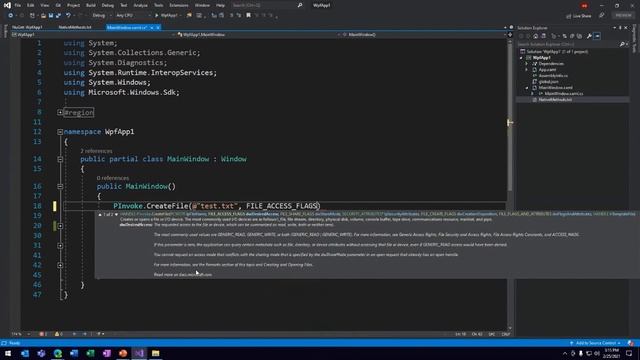Show previous overload in signature tooltip
This screenshot has height=360, width=640.
point(100,214)
